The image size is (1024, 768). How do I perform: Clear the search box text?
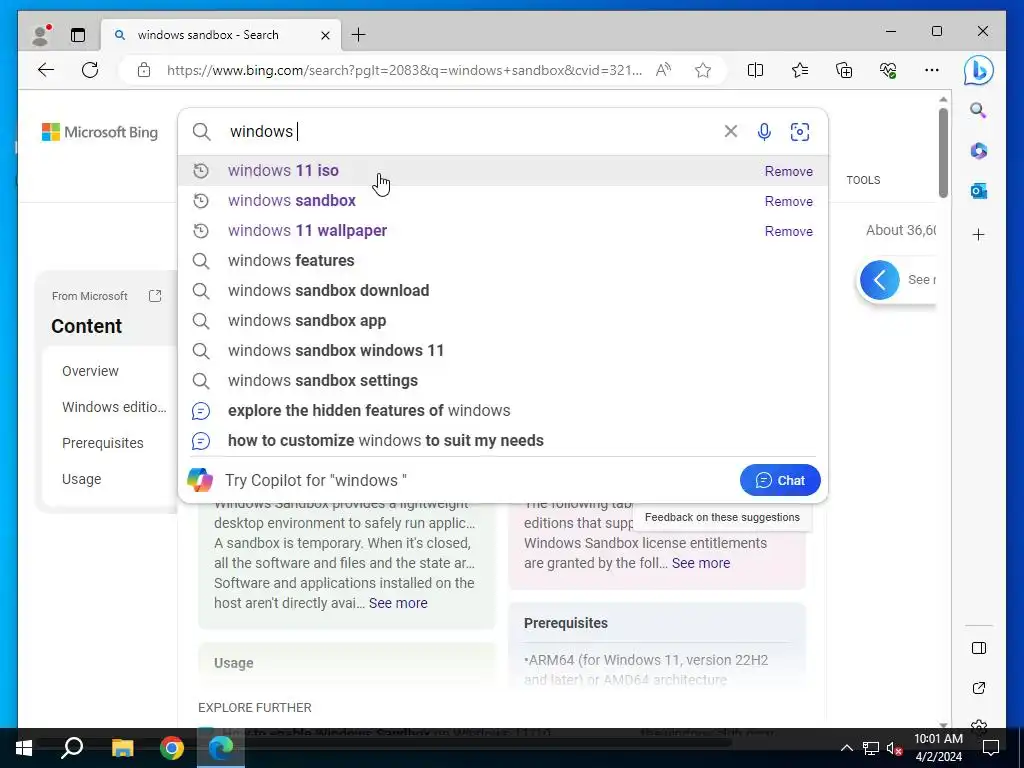tap(731, 131)
